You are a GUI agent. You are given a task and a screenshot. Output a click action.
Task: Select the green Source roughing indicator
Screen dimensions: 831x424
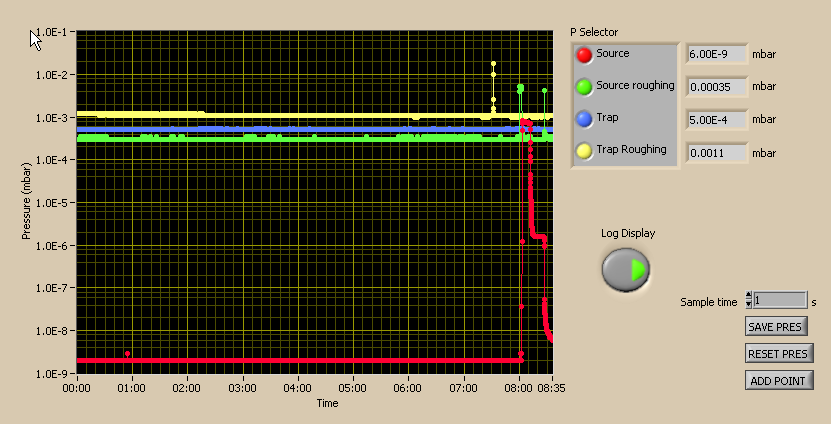[584, 87]
